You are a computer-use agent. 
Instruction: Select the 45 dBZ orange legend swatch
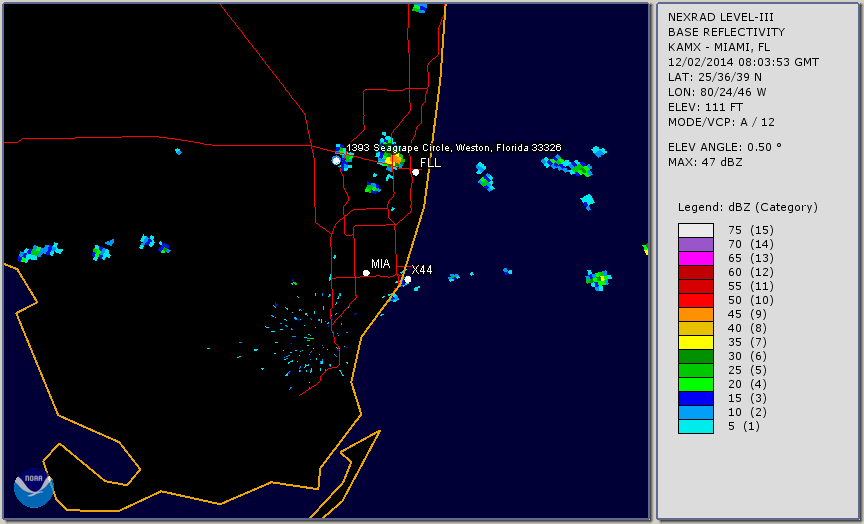pyautogui.click(x=696, y=314)
